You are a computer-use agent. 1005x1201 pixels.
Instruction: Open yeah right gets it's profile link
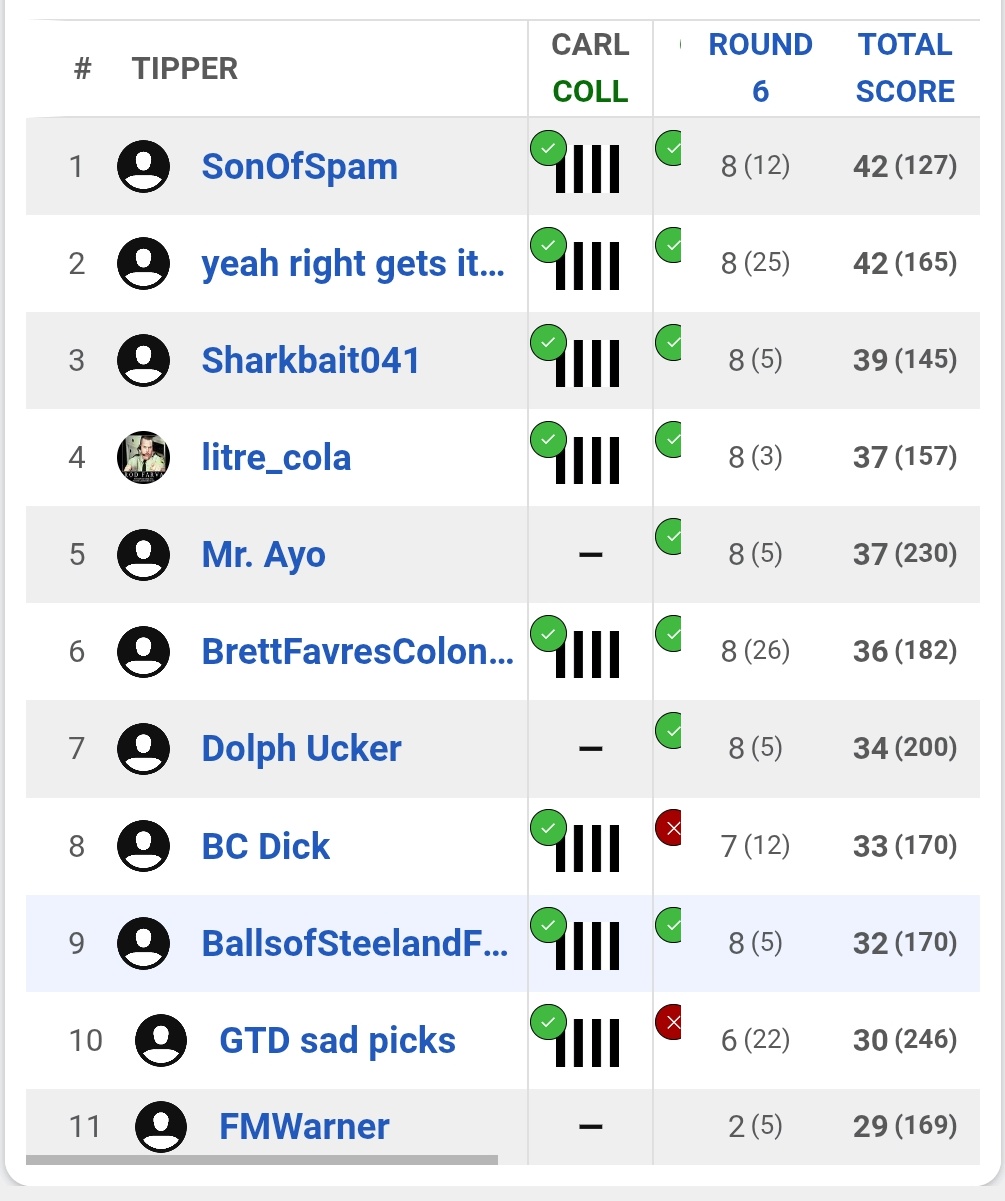[352, 264]
